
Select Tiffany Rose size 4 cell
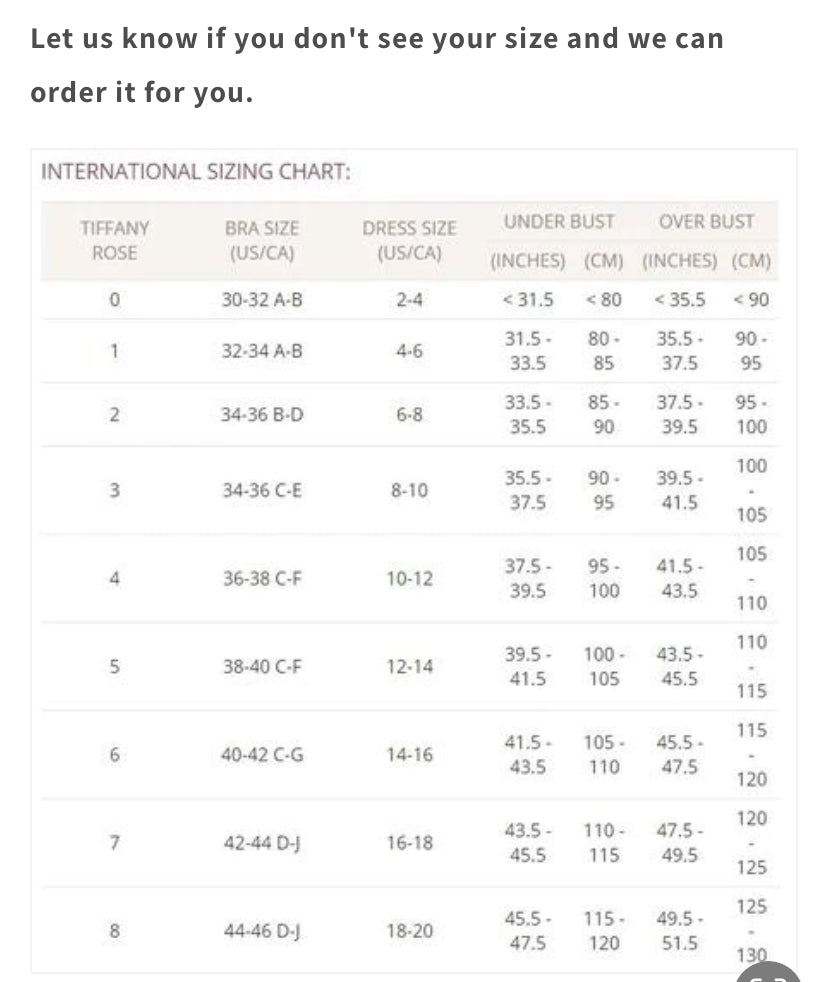click(x=114, y=578)
